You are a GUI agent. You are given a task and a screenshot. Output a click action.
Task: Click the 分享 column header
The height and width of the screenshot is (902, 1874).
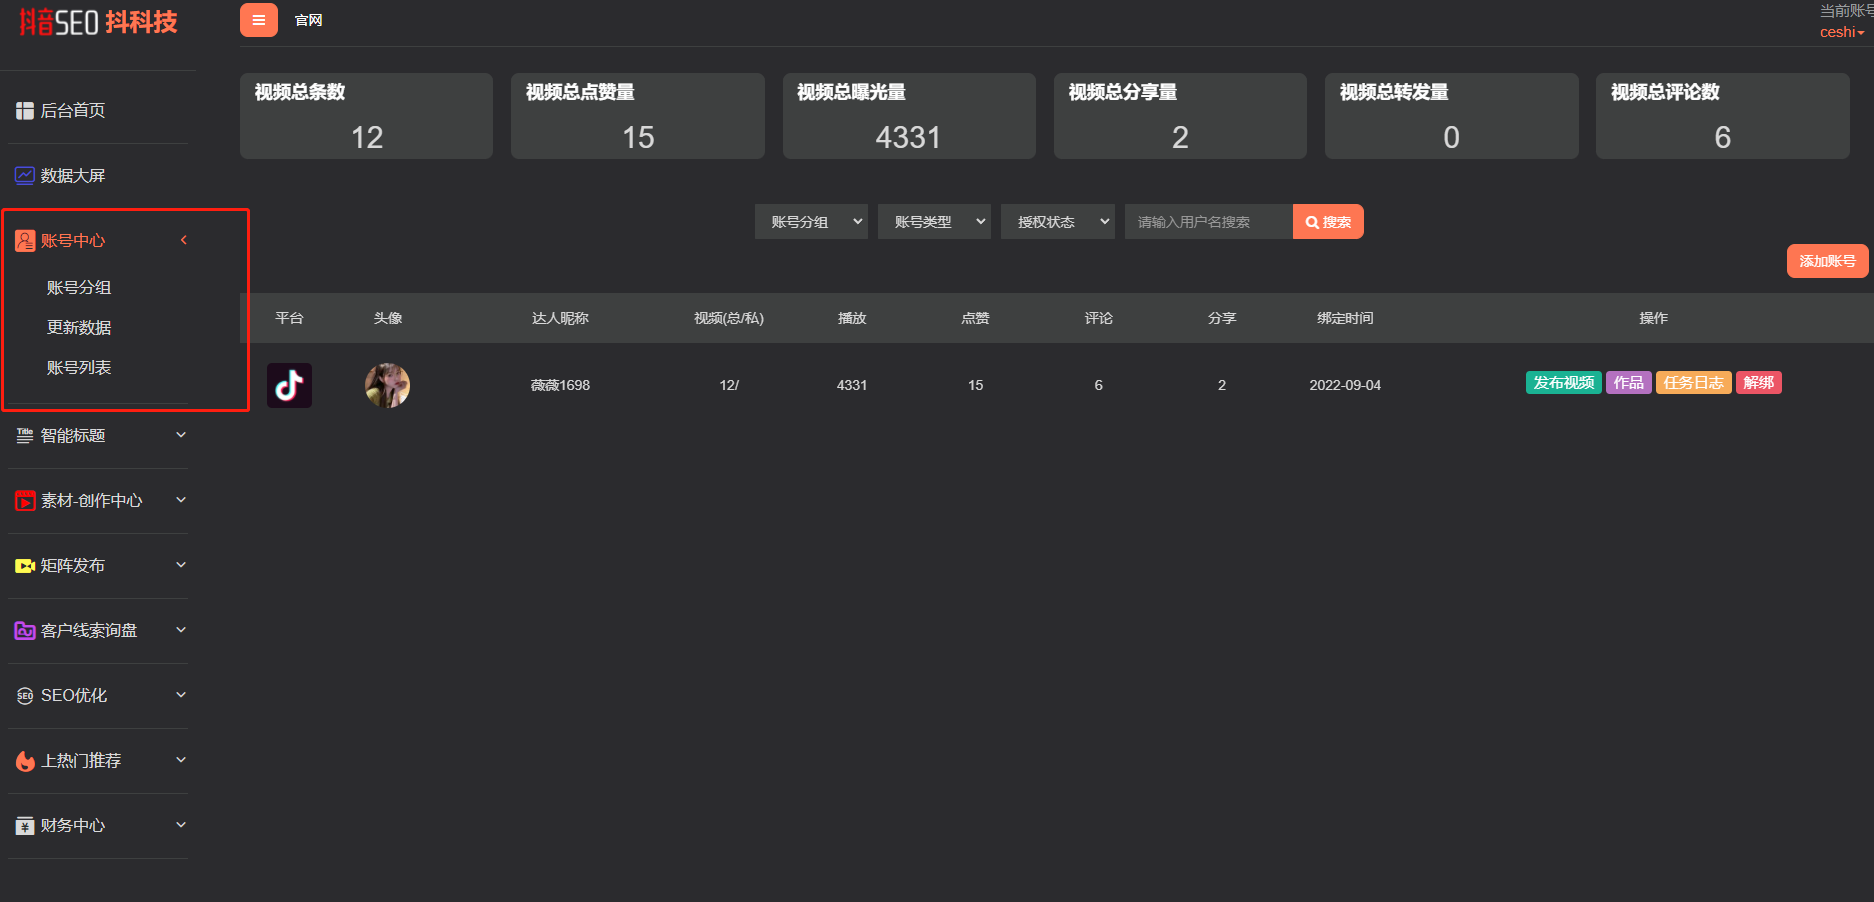coord(1222,318)
